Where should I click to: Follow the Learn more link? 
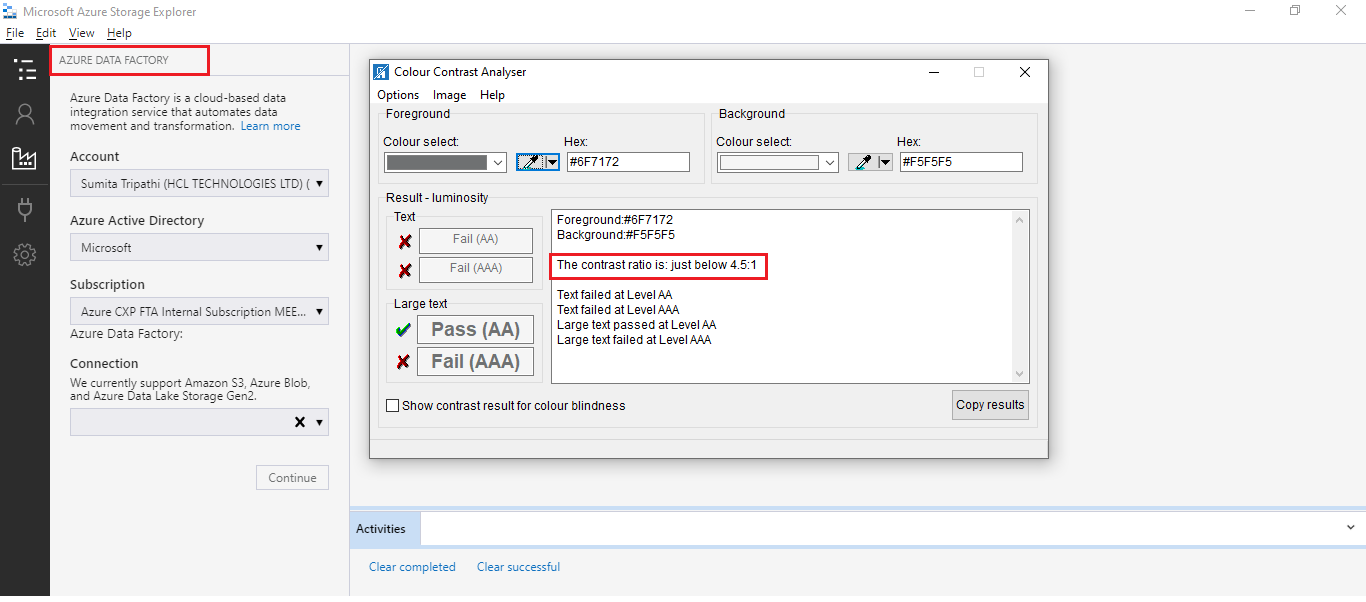click(x=270, y=126)
